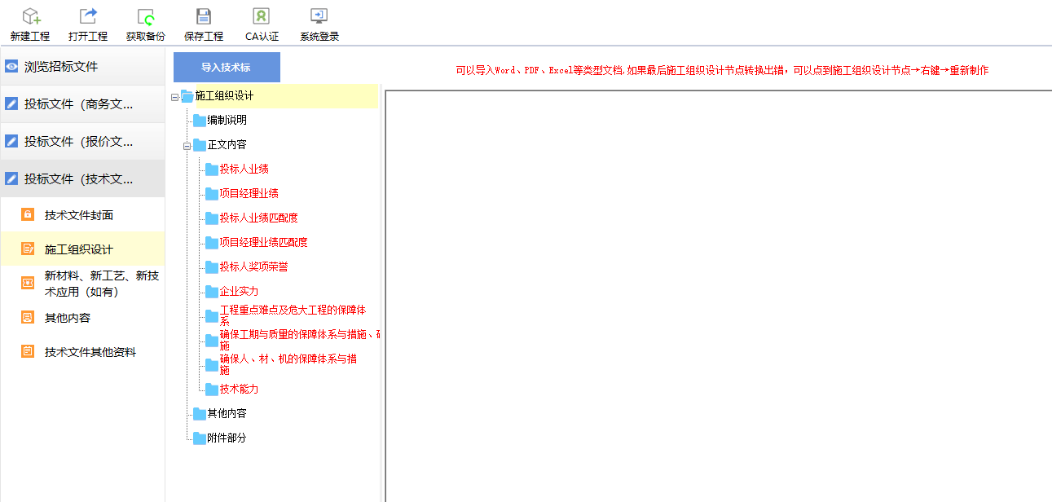This screenshot has height=502, width=1052.
Task: Open the CA认证 certification icon
Action: click(x=261, y=16)
